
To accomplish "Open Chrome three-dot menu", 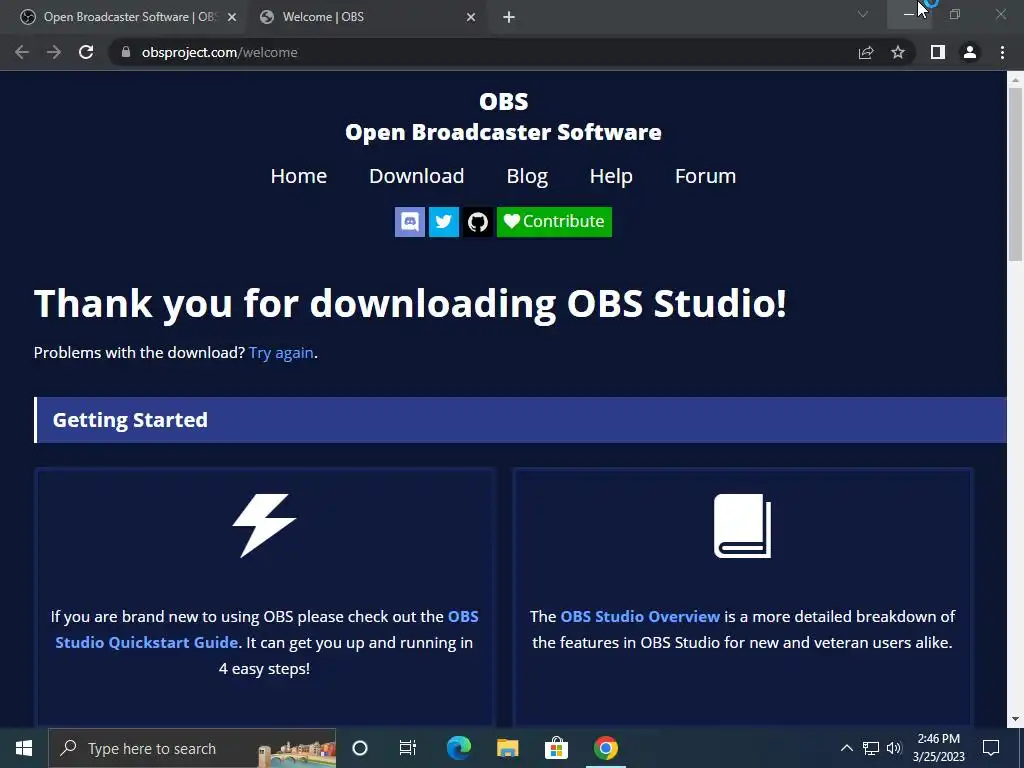I will point(1002,52).
